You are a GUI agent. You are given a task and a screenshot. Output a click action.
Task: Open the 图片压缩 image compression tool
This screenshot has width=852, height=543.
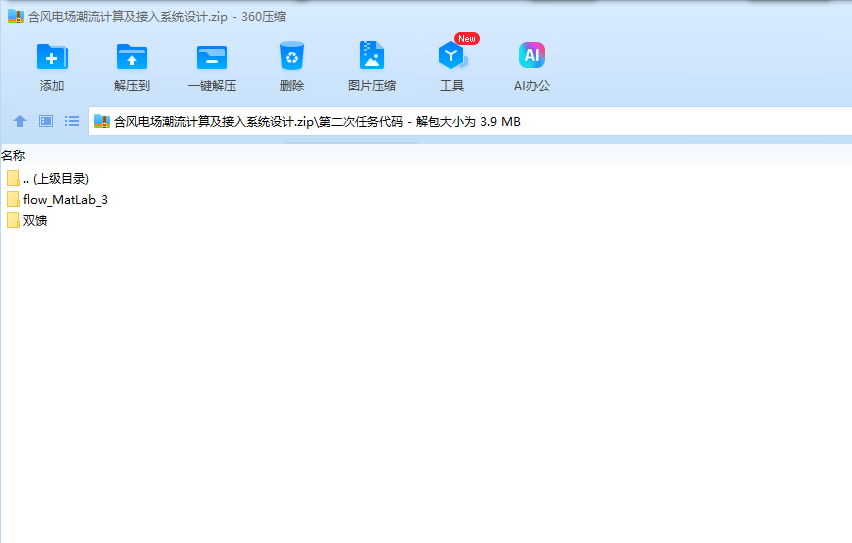tap(372, 55)
